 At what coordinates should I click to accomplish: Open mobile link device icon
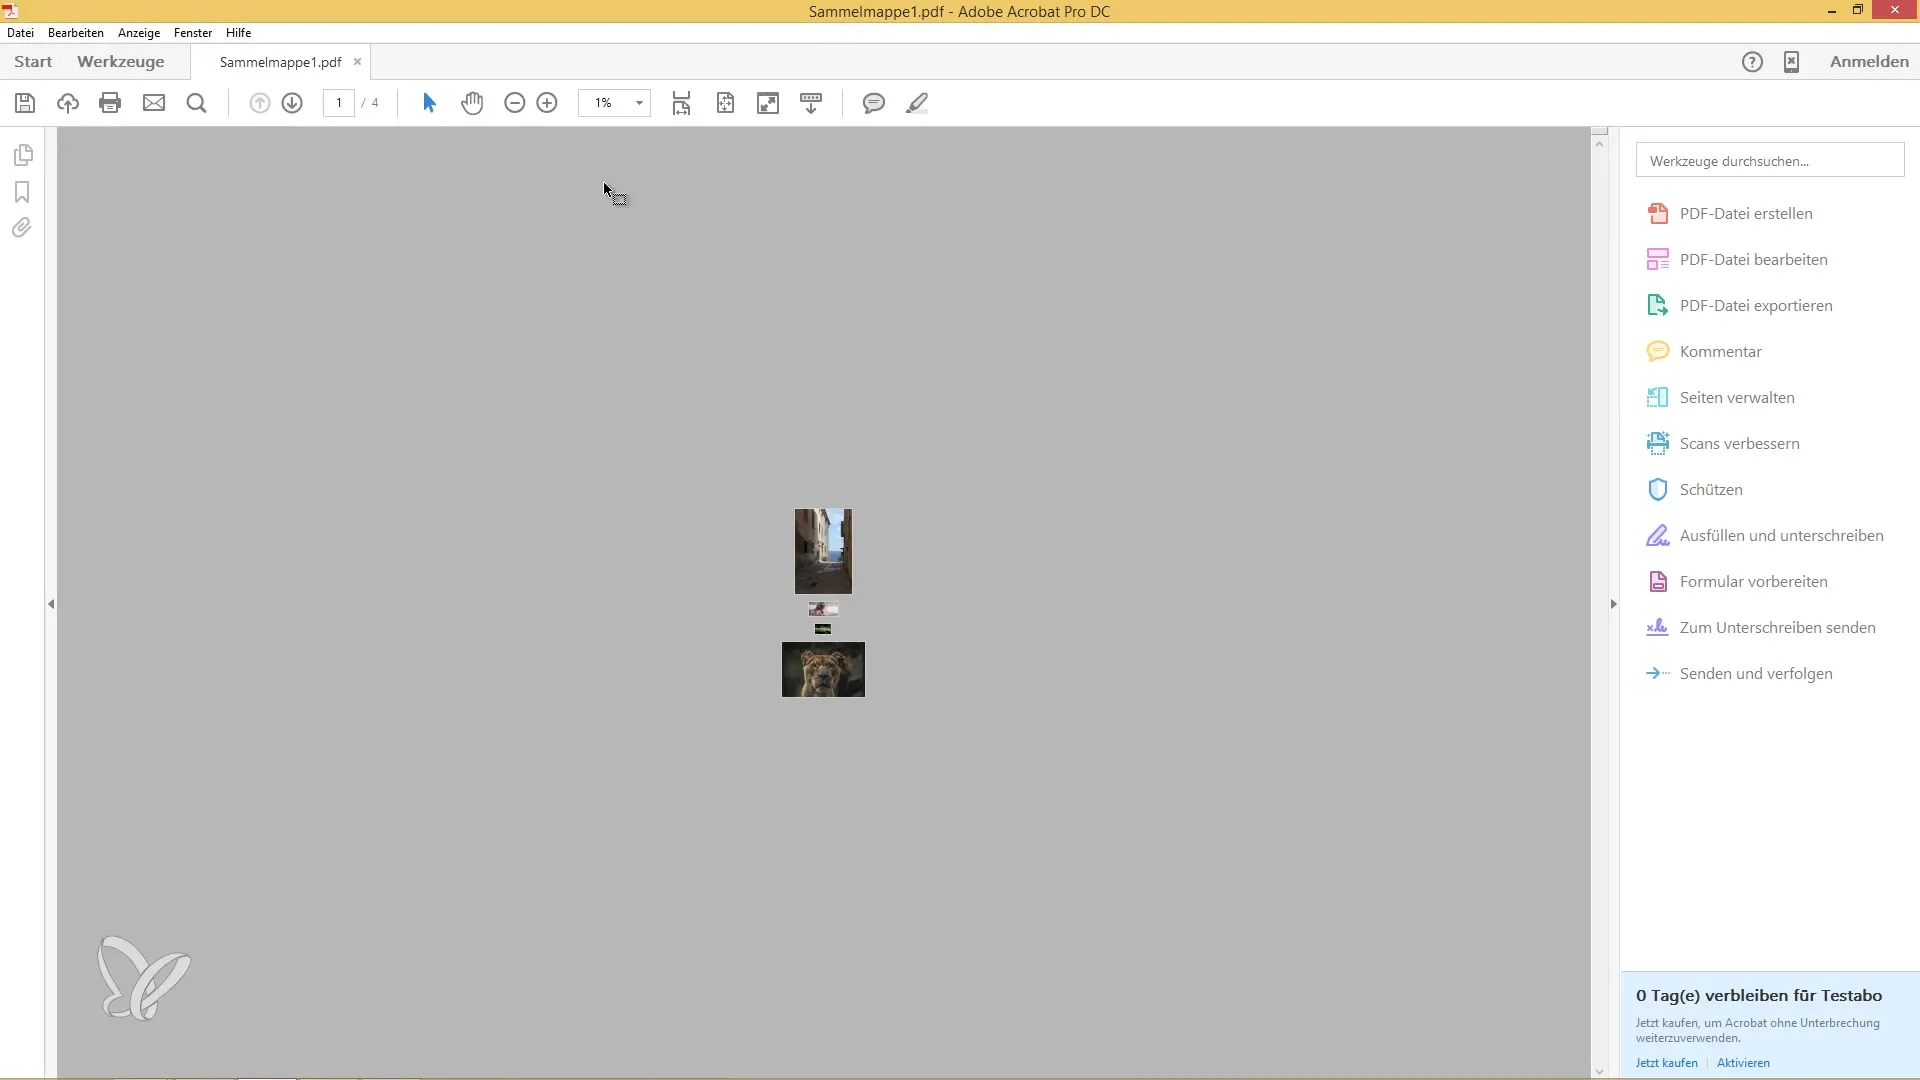click(x=1791, y=62)
